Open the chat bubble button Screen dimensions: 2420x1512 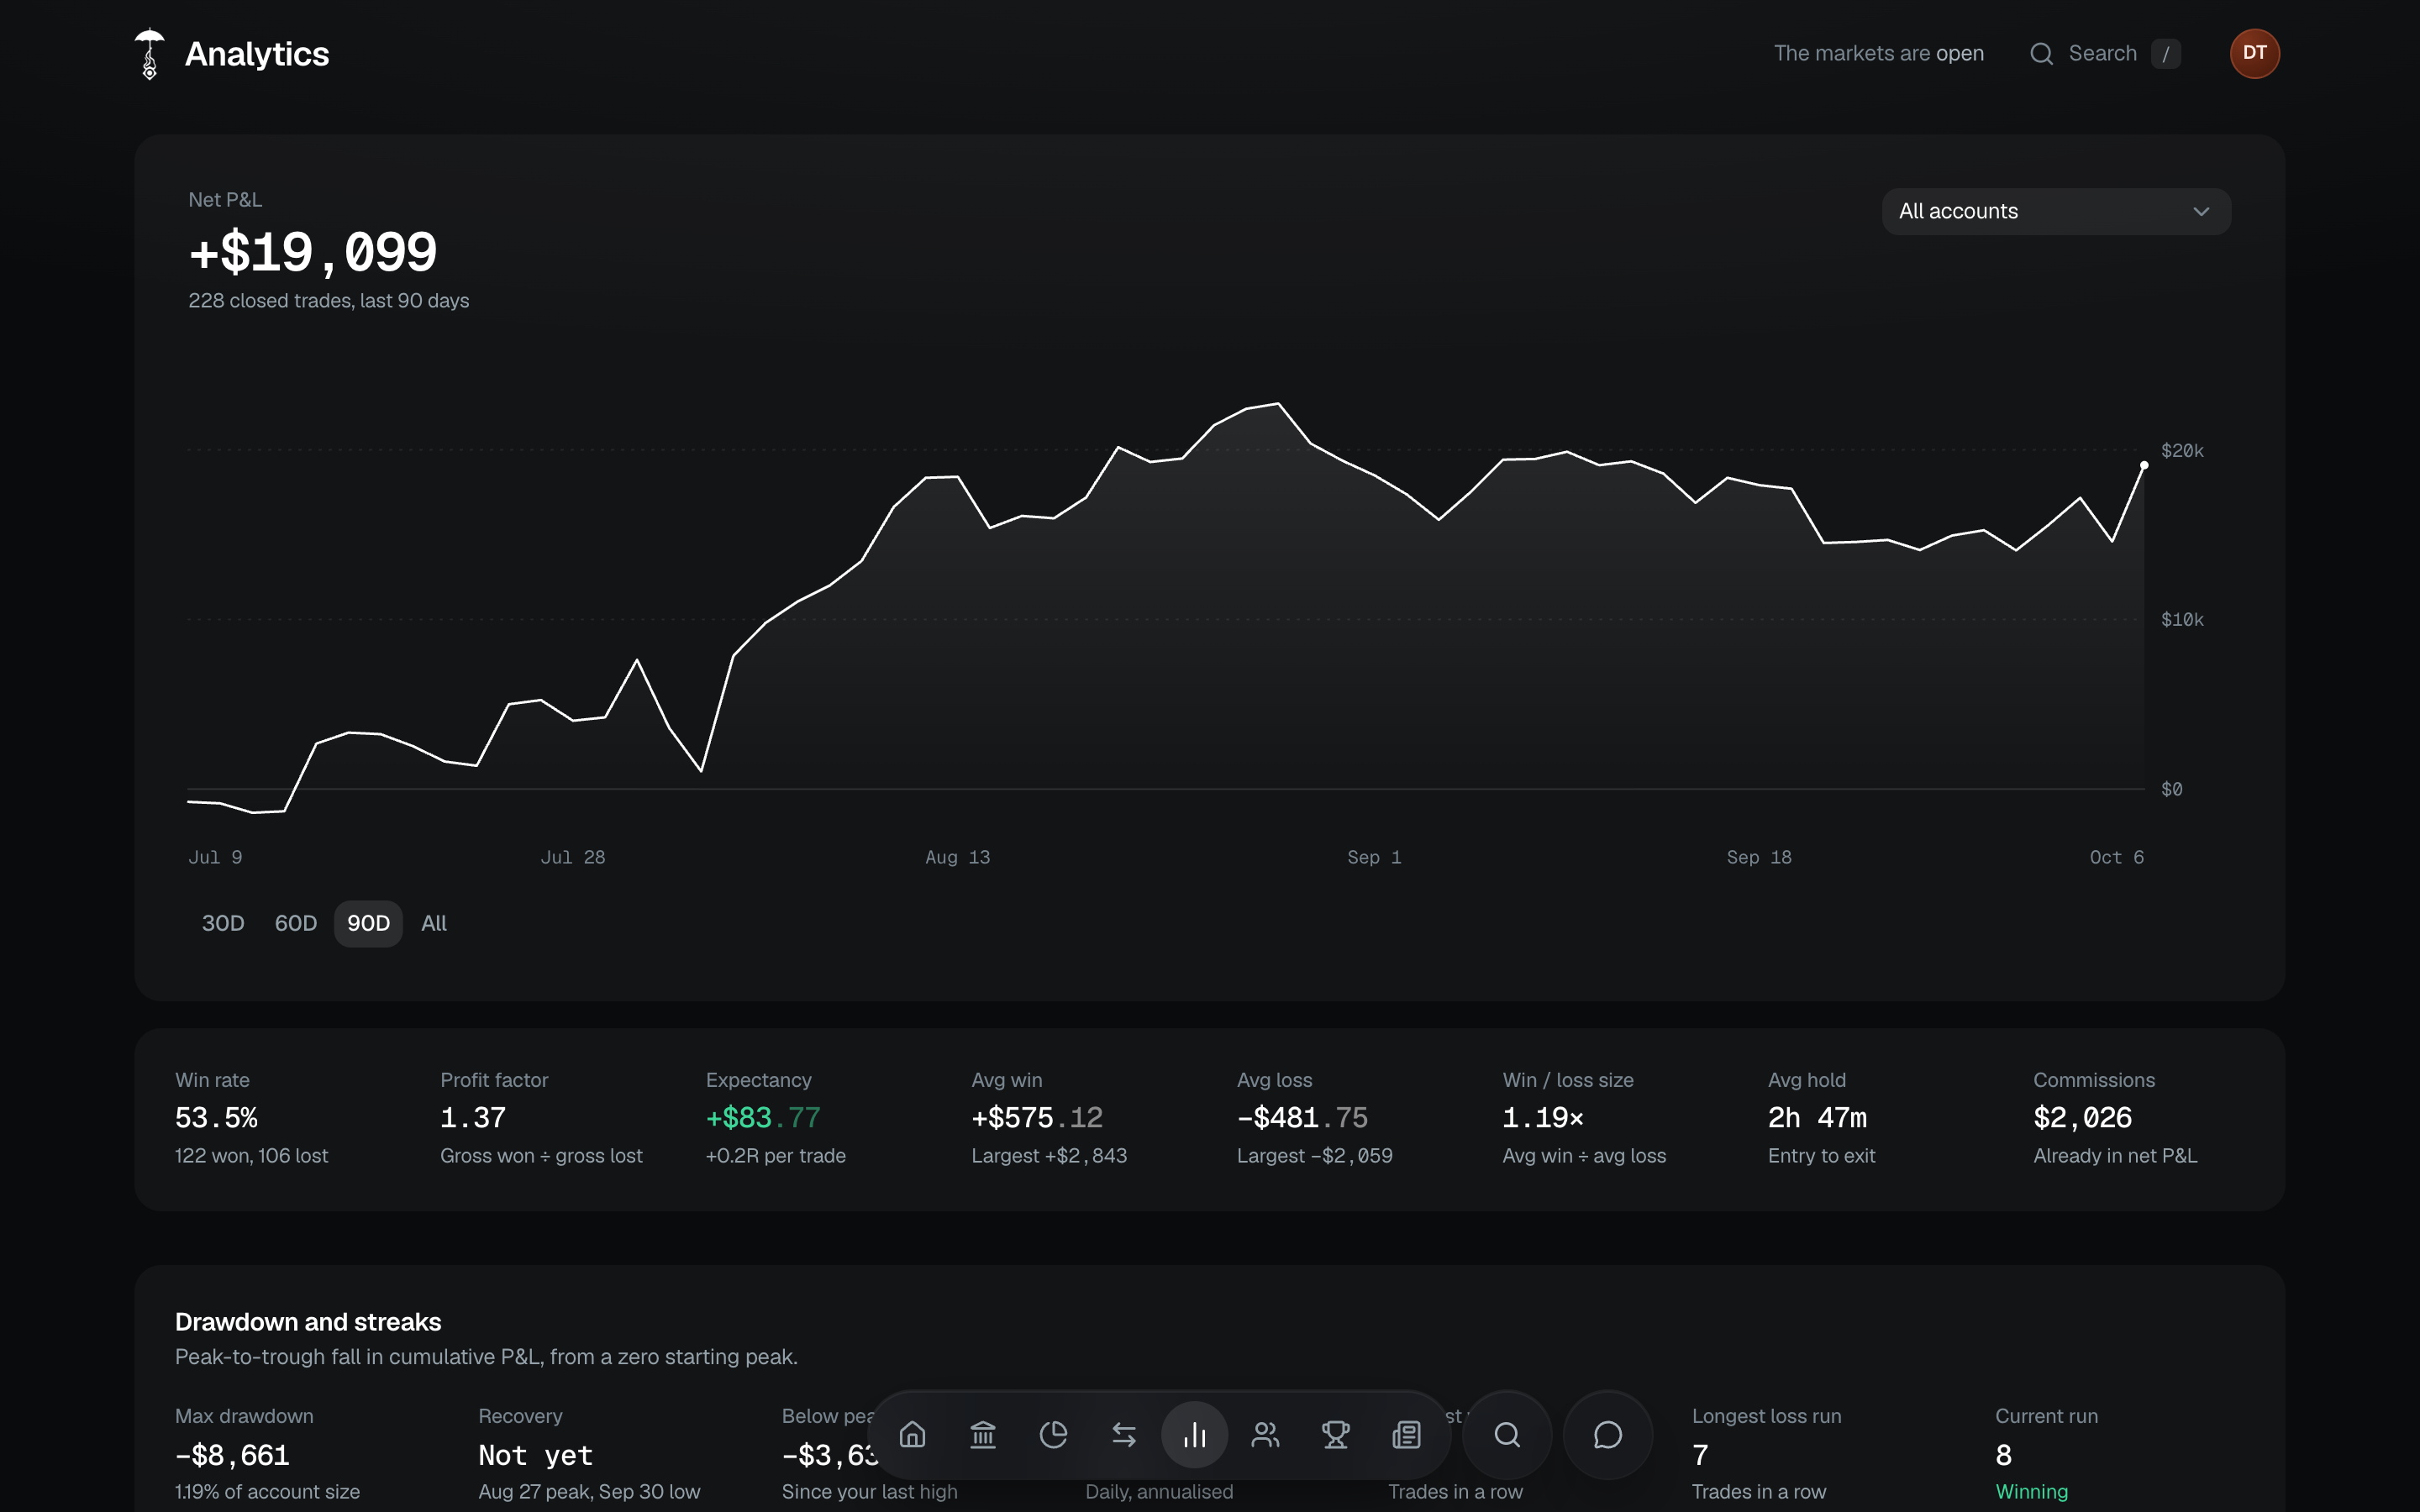[1607, 1435]
